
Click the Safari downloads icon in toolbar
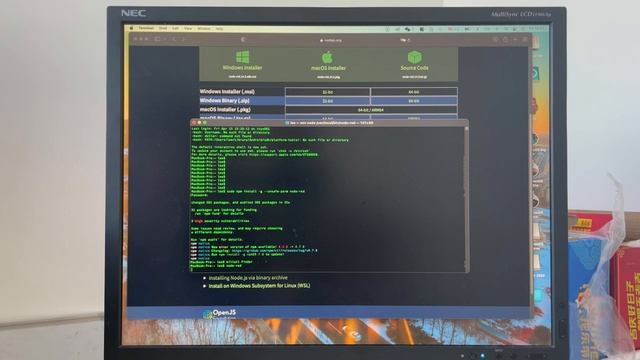coord(495,40)
